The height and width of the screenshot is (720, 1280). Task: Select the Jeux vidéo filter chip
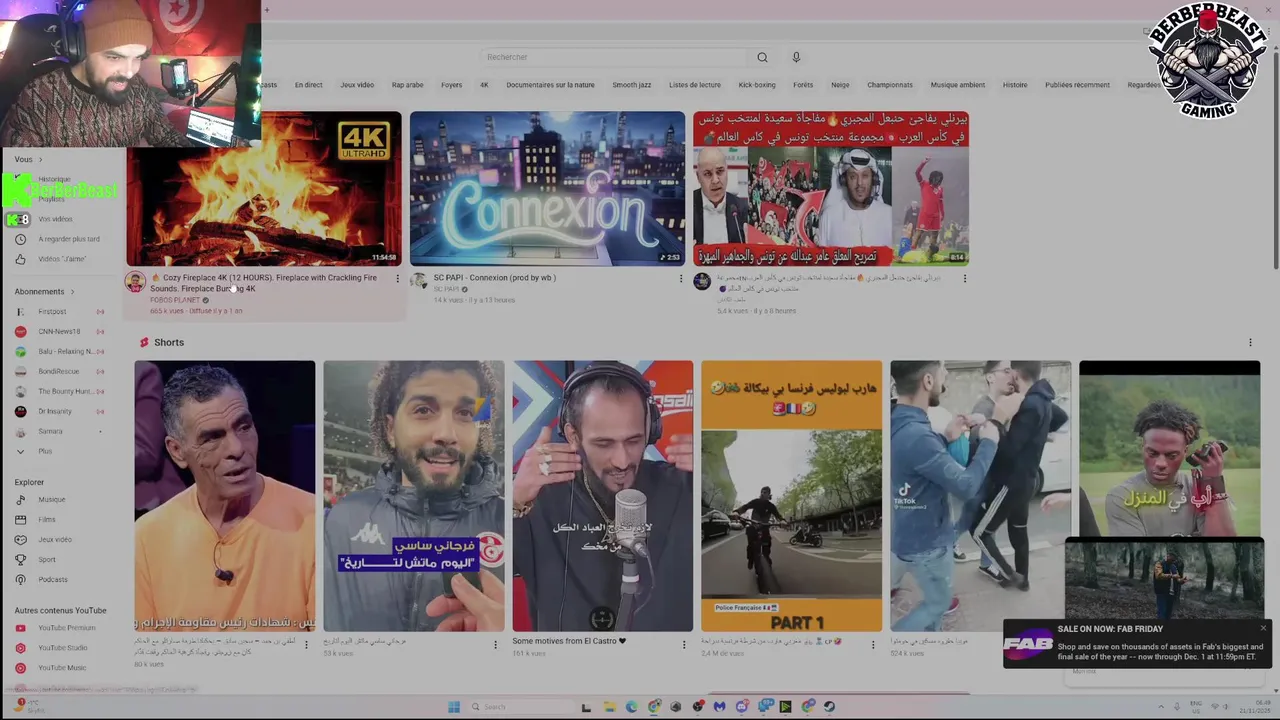(357, 85)
